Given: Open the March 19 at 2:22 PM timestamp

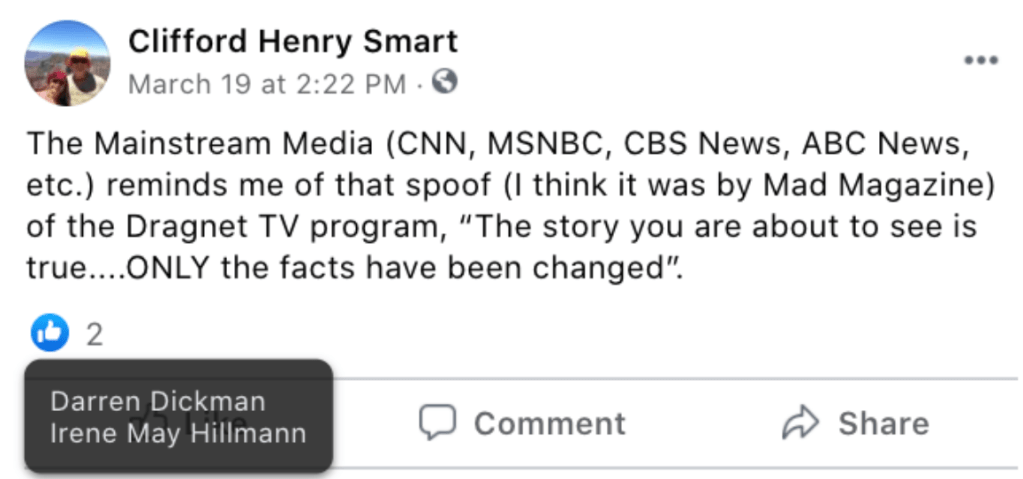Looking at the screenshot, I should (267, 84).
